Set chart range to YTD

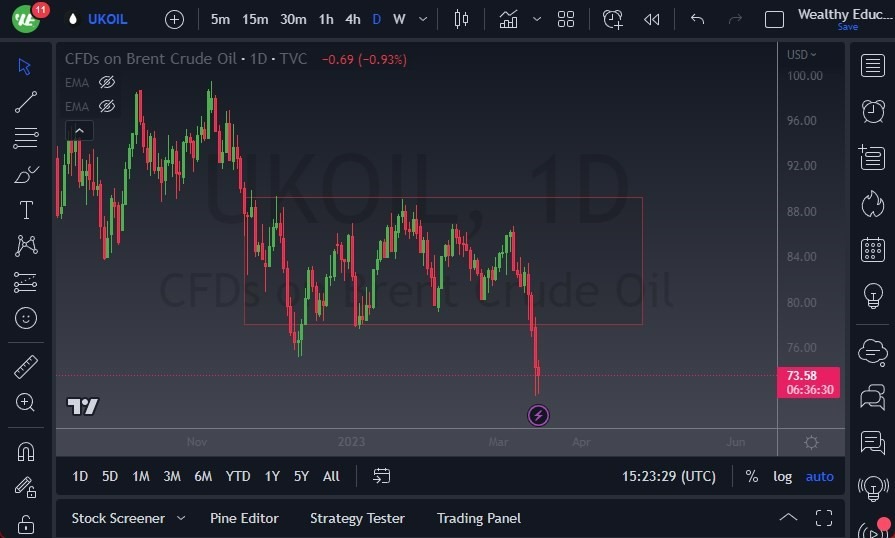pyautogui.click(x=238, y=476)
